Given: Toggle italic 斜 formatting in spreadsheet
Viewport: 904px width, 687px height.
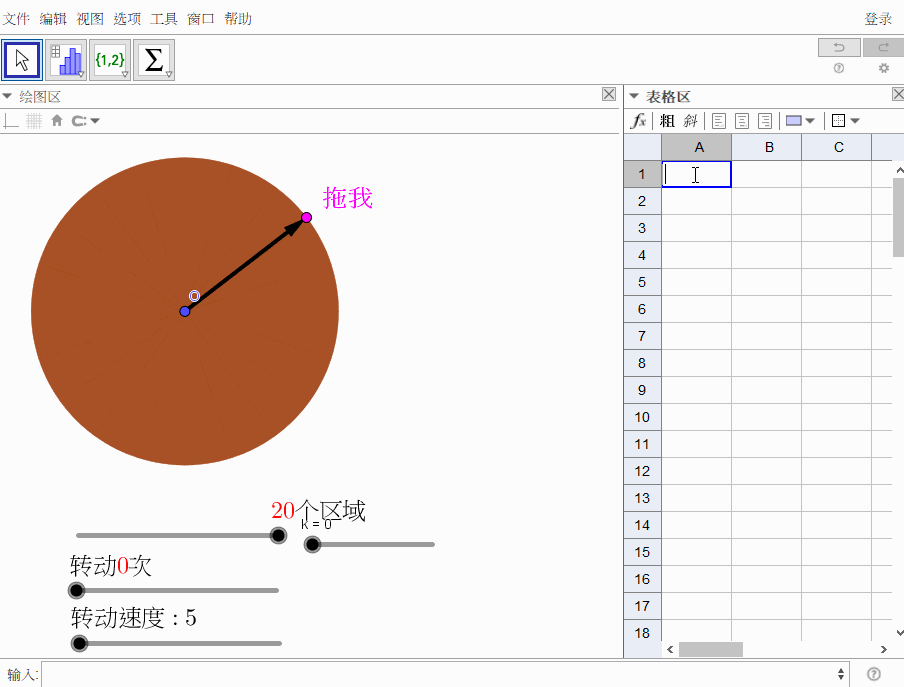Looking at the screenshot, I should pos(690,121).
